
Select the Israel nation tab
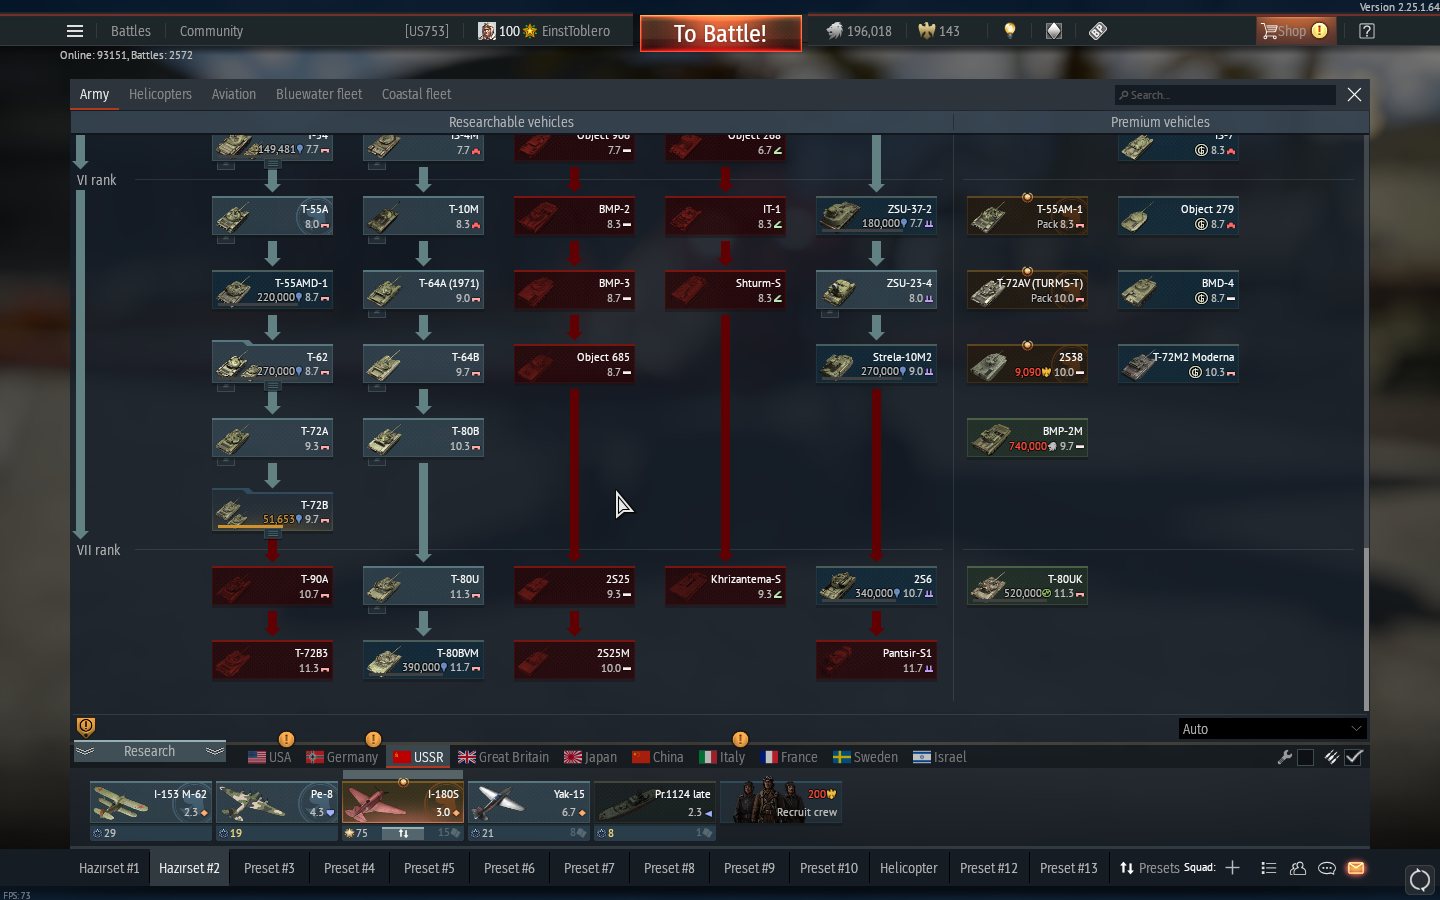click(x=940, y=757)
